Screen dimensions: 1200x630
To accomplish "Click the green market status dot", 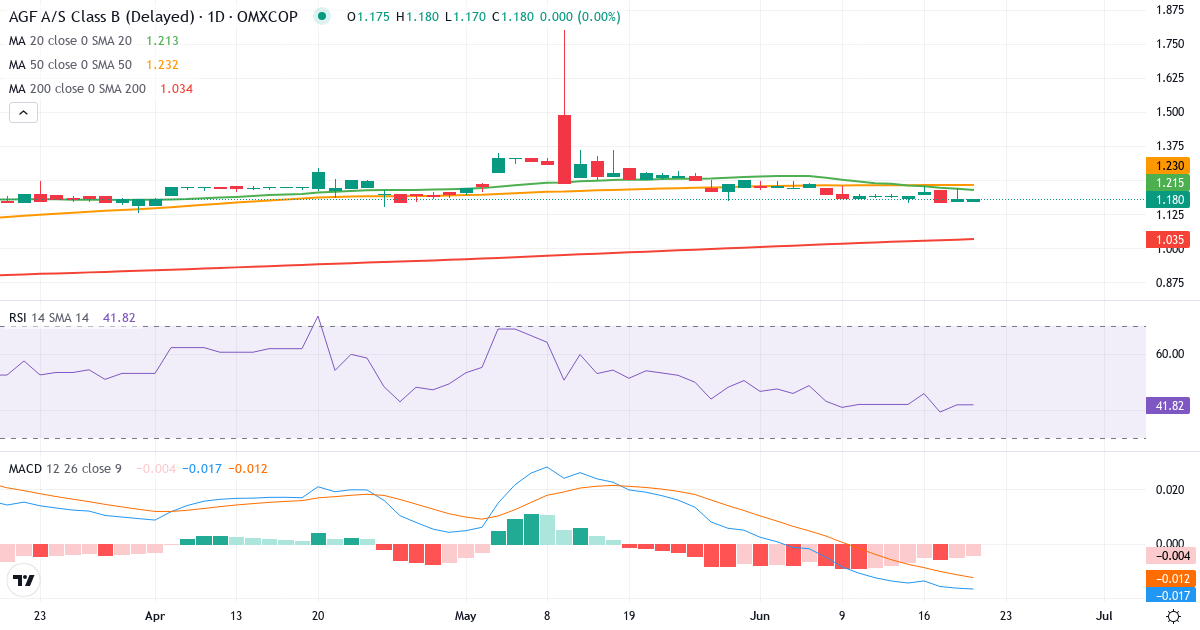I will click(321, 17).
